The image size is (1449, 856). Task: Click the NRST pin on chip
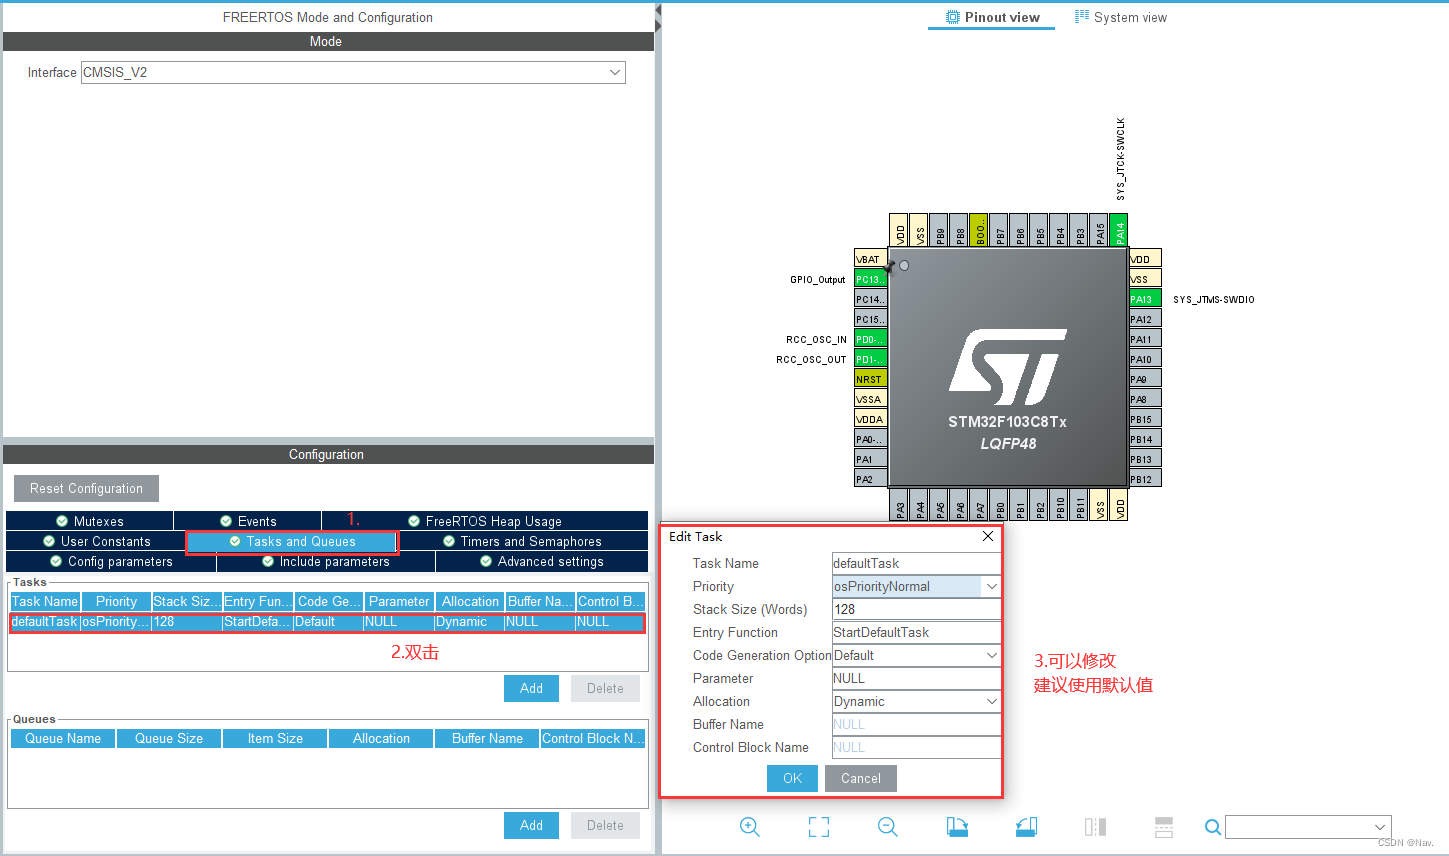click(x=870, y=379)
